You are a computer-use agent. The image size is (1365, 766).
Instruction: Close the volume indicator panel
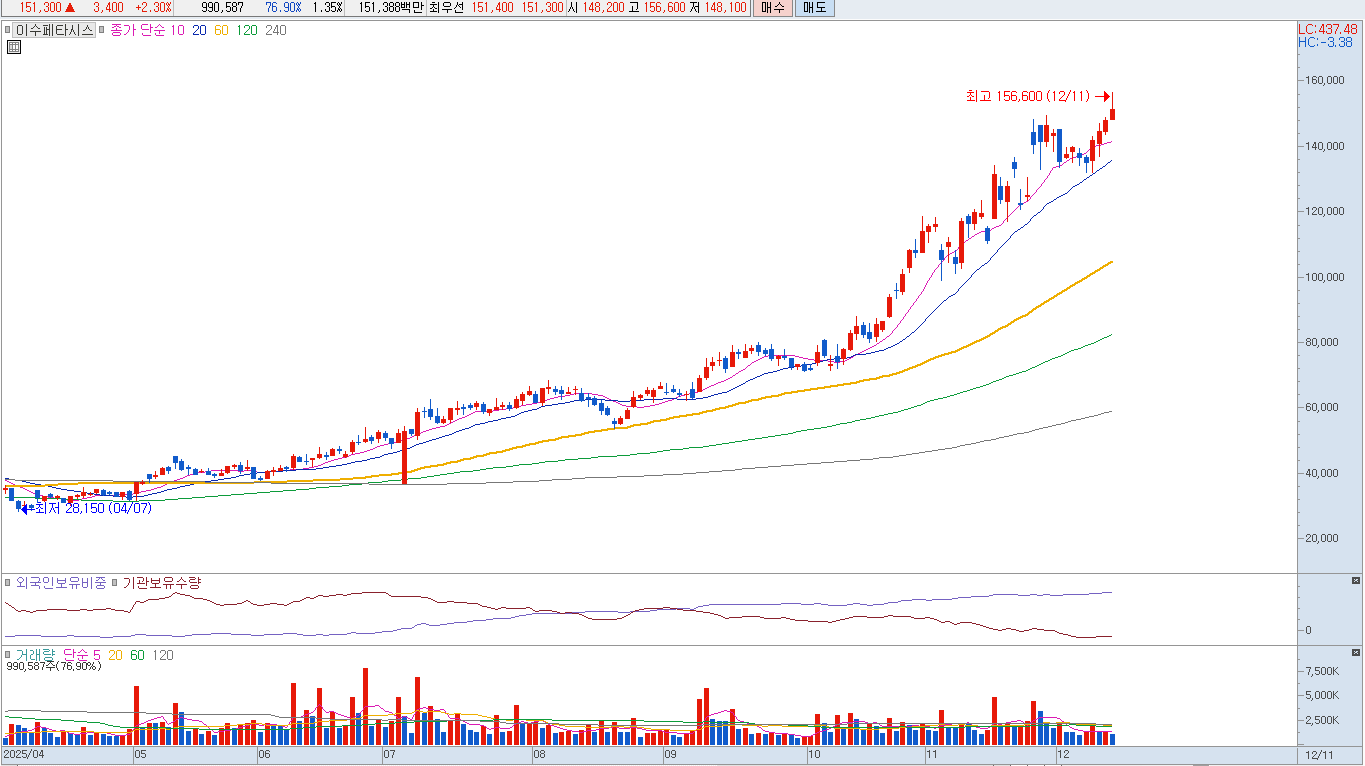pyautogui.click(x=1355, y=653)
